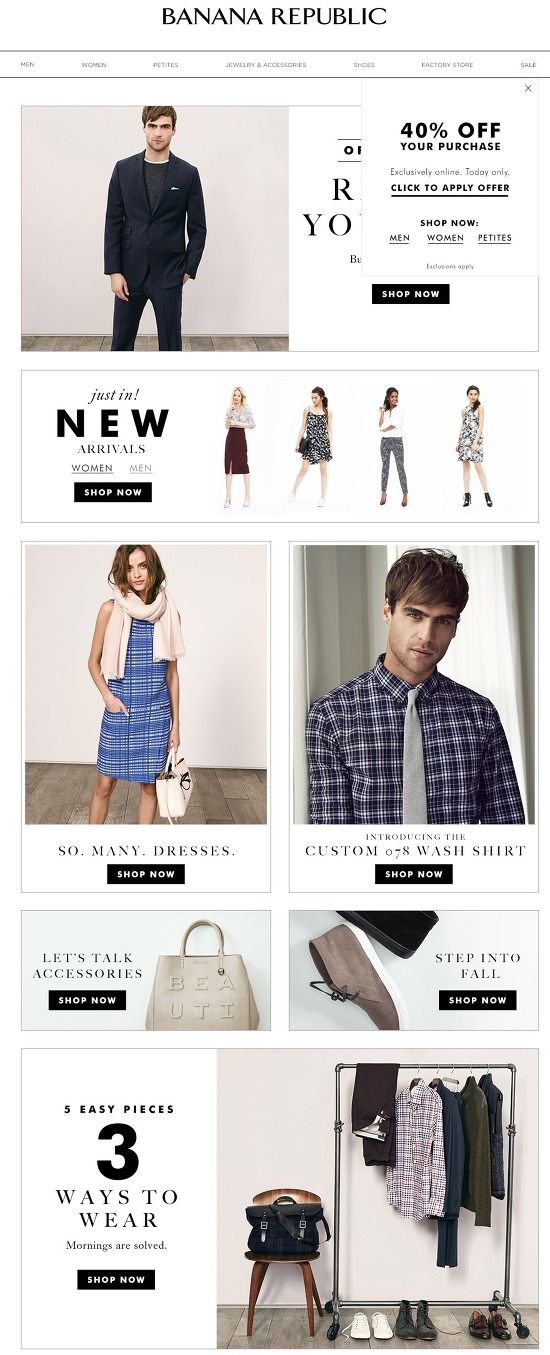Screen dimensions: 550x1355
Task: Shop Petites from the offer popup
Action: click(x=494, y=238)
